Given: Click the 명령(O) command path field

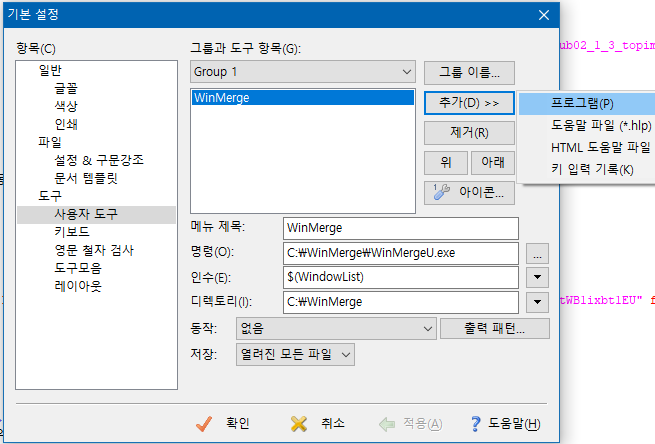Looking at the screenshot, I should (x=401, y=253).
